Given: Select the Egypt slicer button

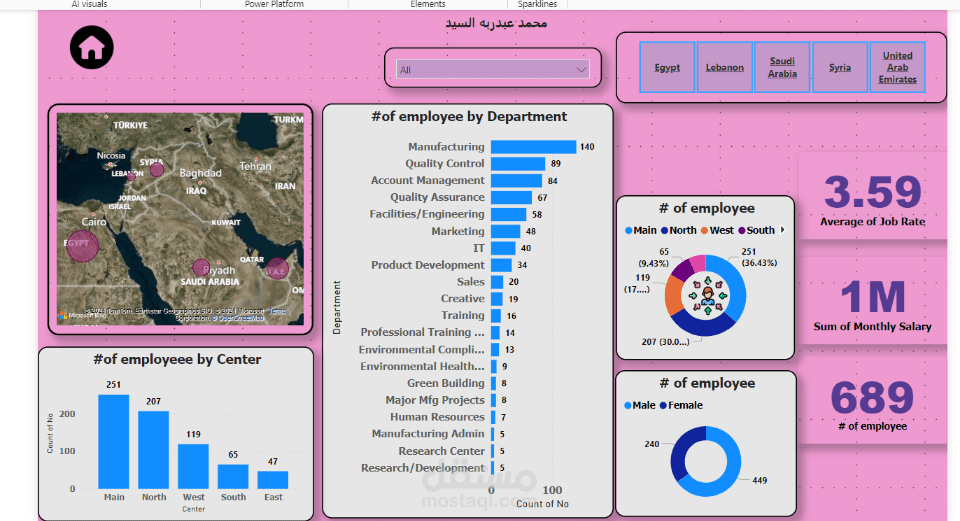Looking at the screenshot, I should (x=667, y=67).
